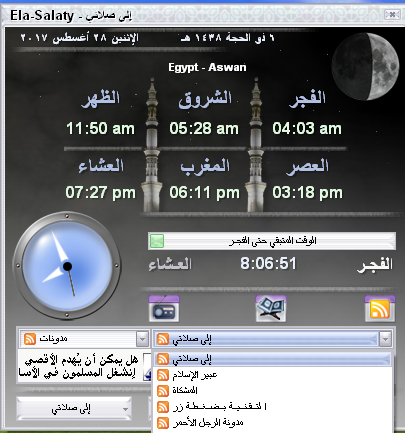Click the Dhuhr time 11:50 am
Image resolution: width=405 pixels, height=433 pixels.
click(x=100, y=129)
